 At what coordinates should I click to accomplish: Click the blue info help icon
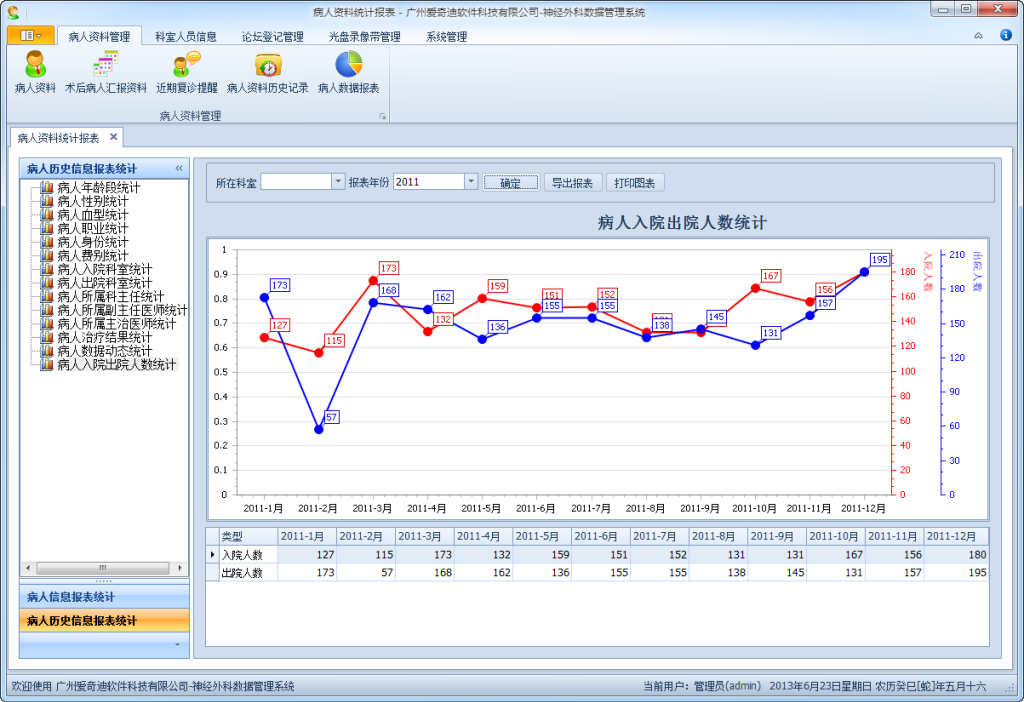point(1006,35)
